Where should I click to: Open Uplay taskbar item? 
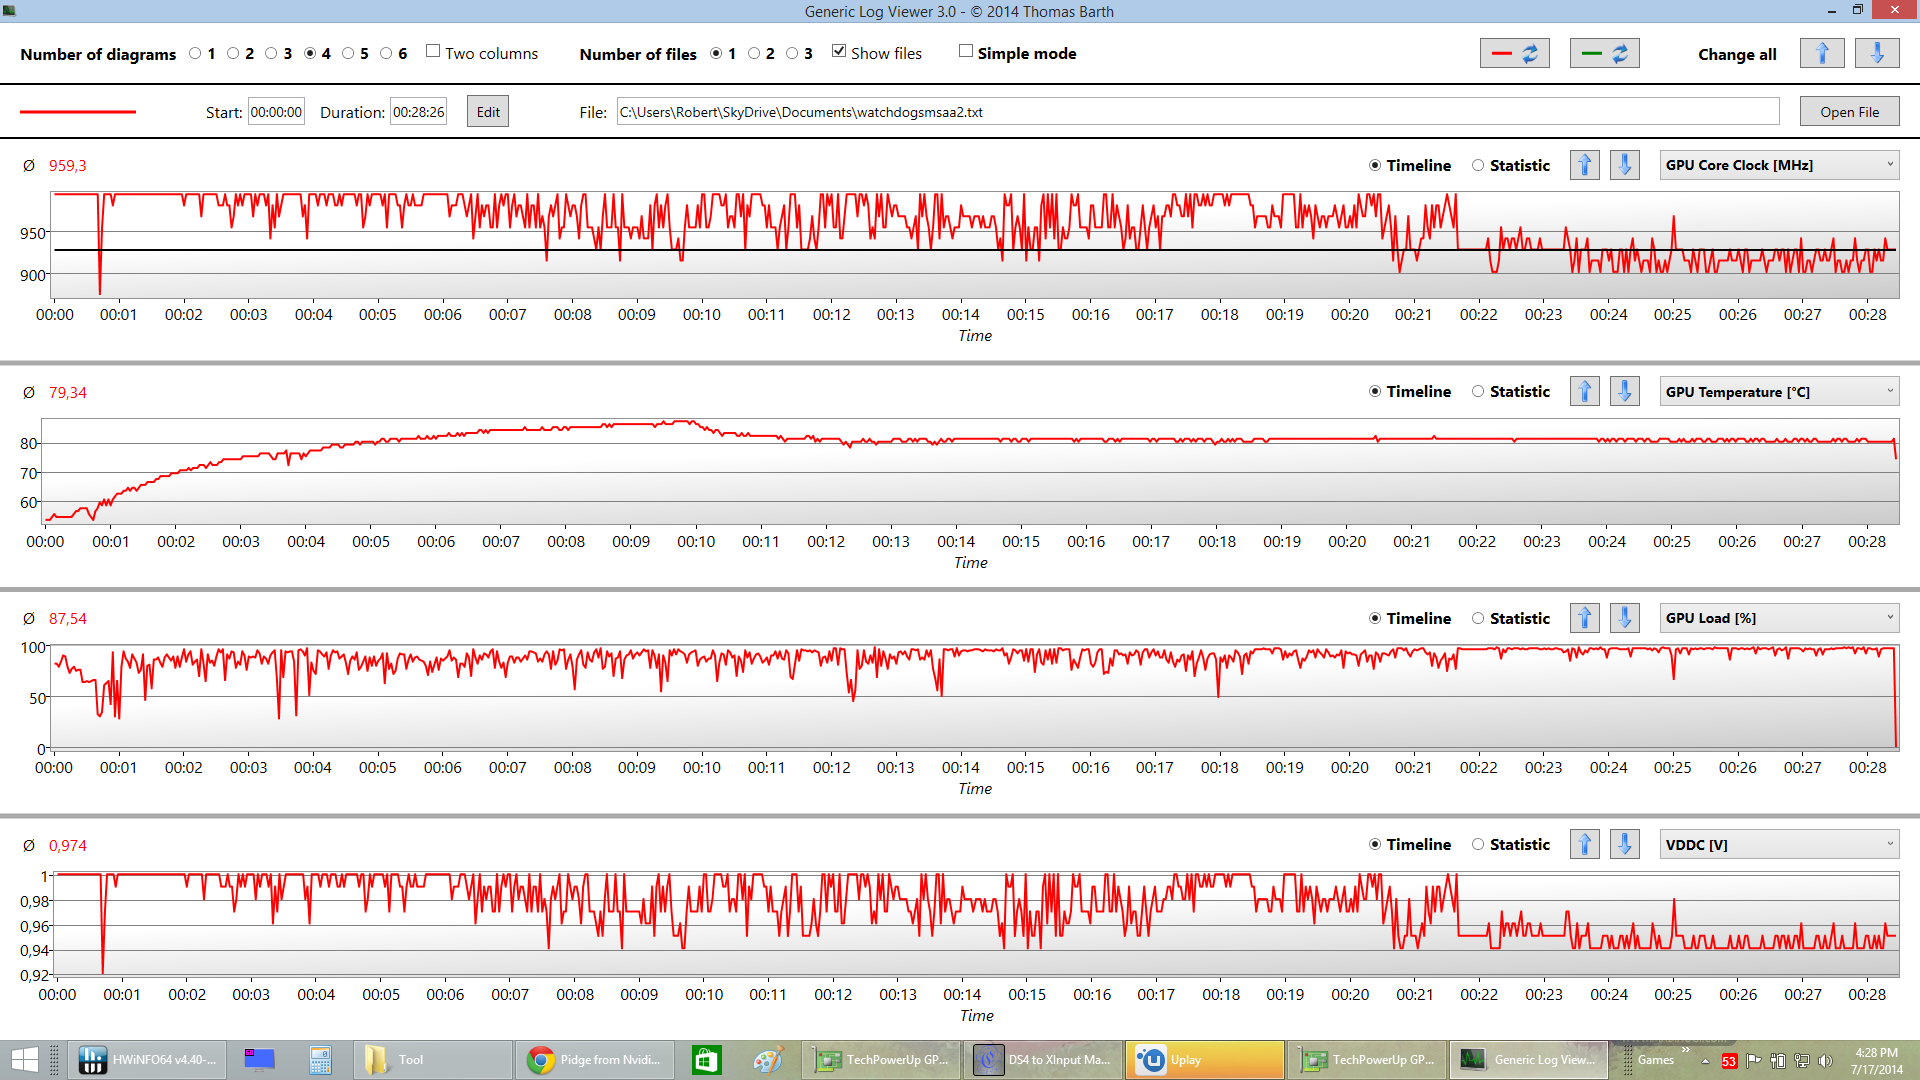pos(1204,1060)
